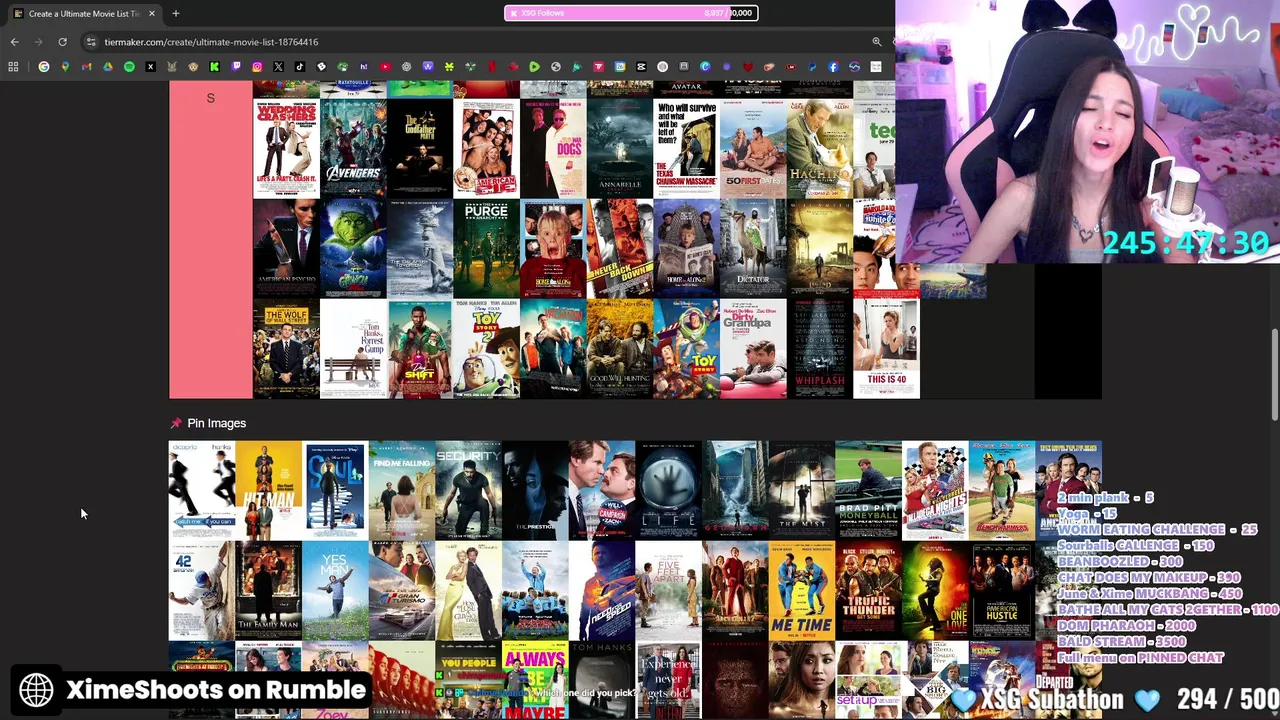Pick The Mist poster from image pool

tap(802, 490)
